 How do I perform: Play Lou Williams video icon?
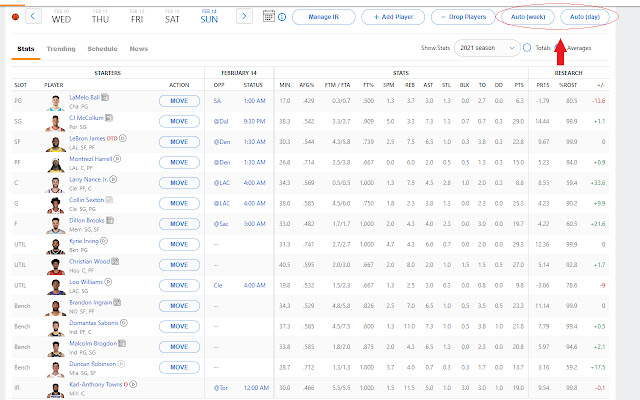(x=108, y=282)
